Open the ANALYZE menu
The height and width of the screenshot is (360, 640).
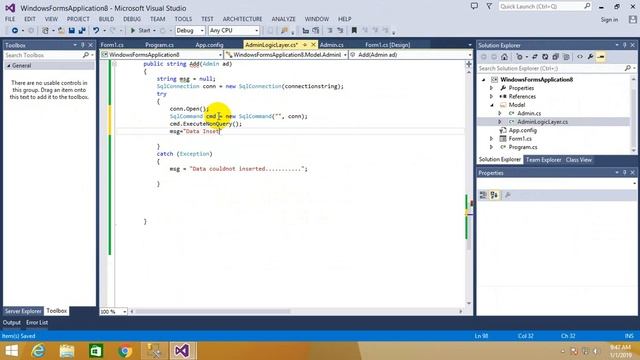[x=283, y=19]
